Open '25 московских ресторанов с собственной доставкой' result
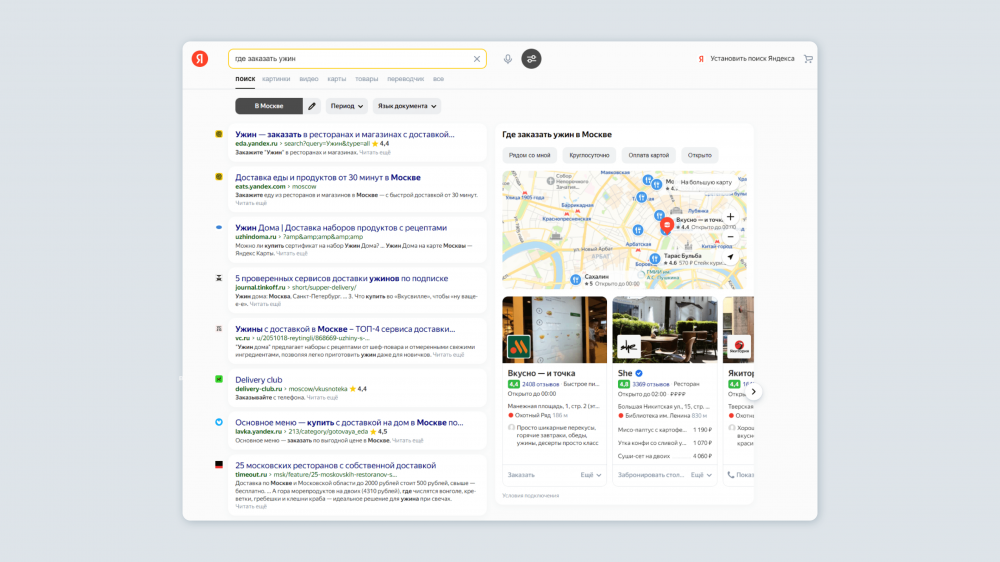The width and height of the screenshot is (1000, 562). coord(335,466)
